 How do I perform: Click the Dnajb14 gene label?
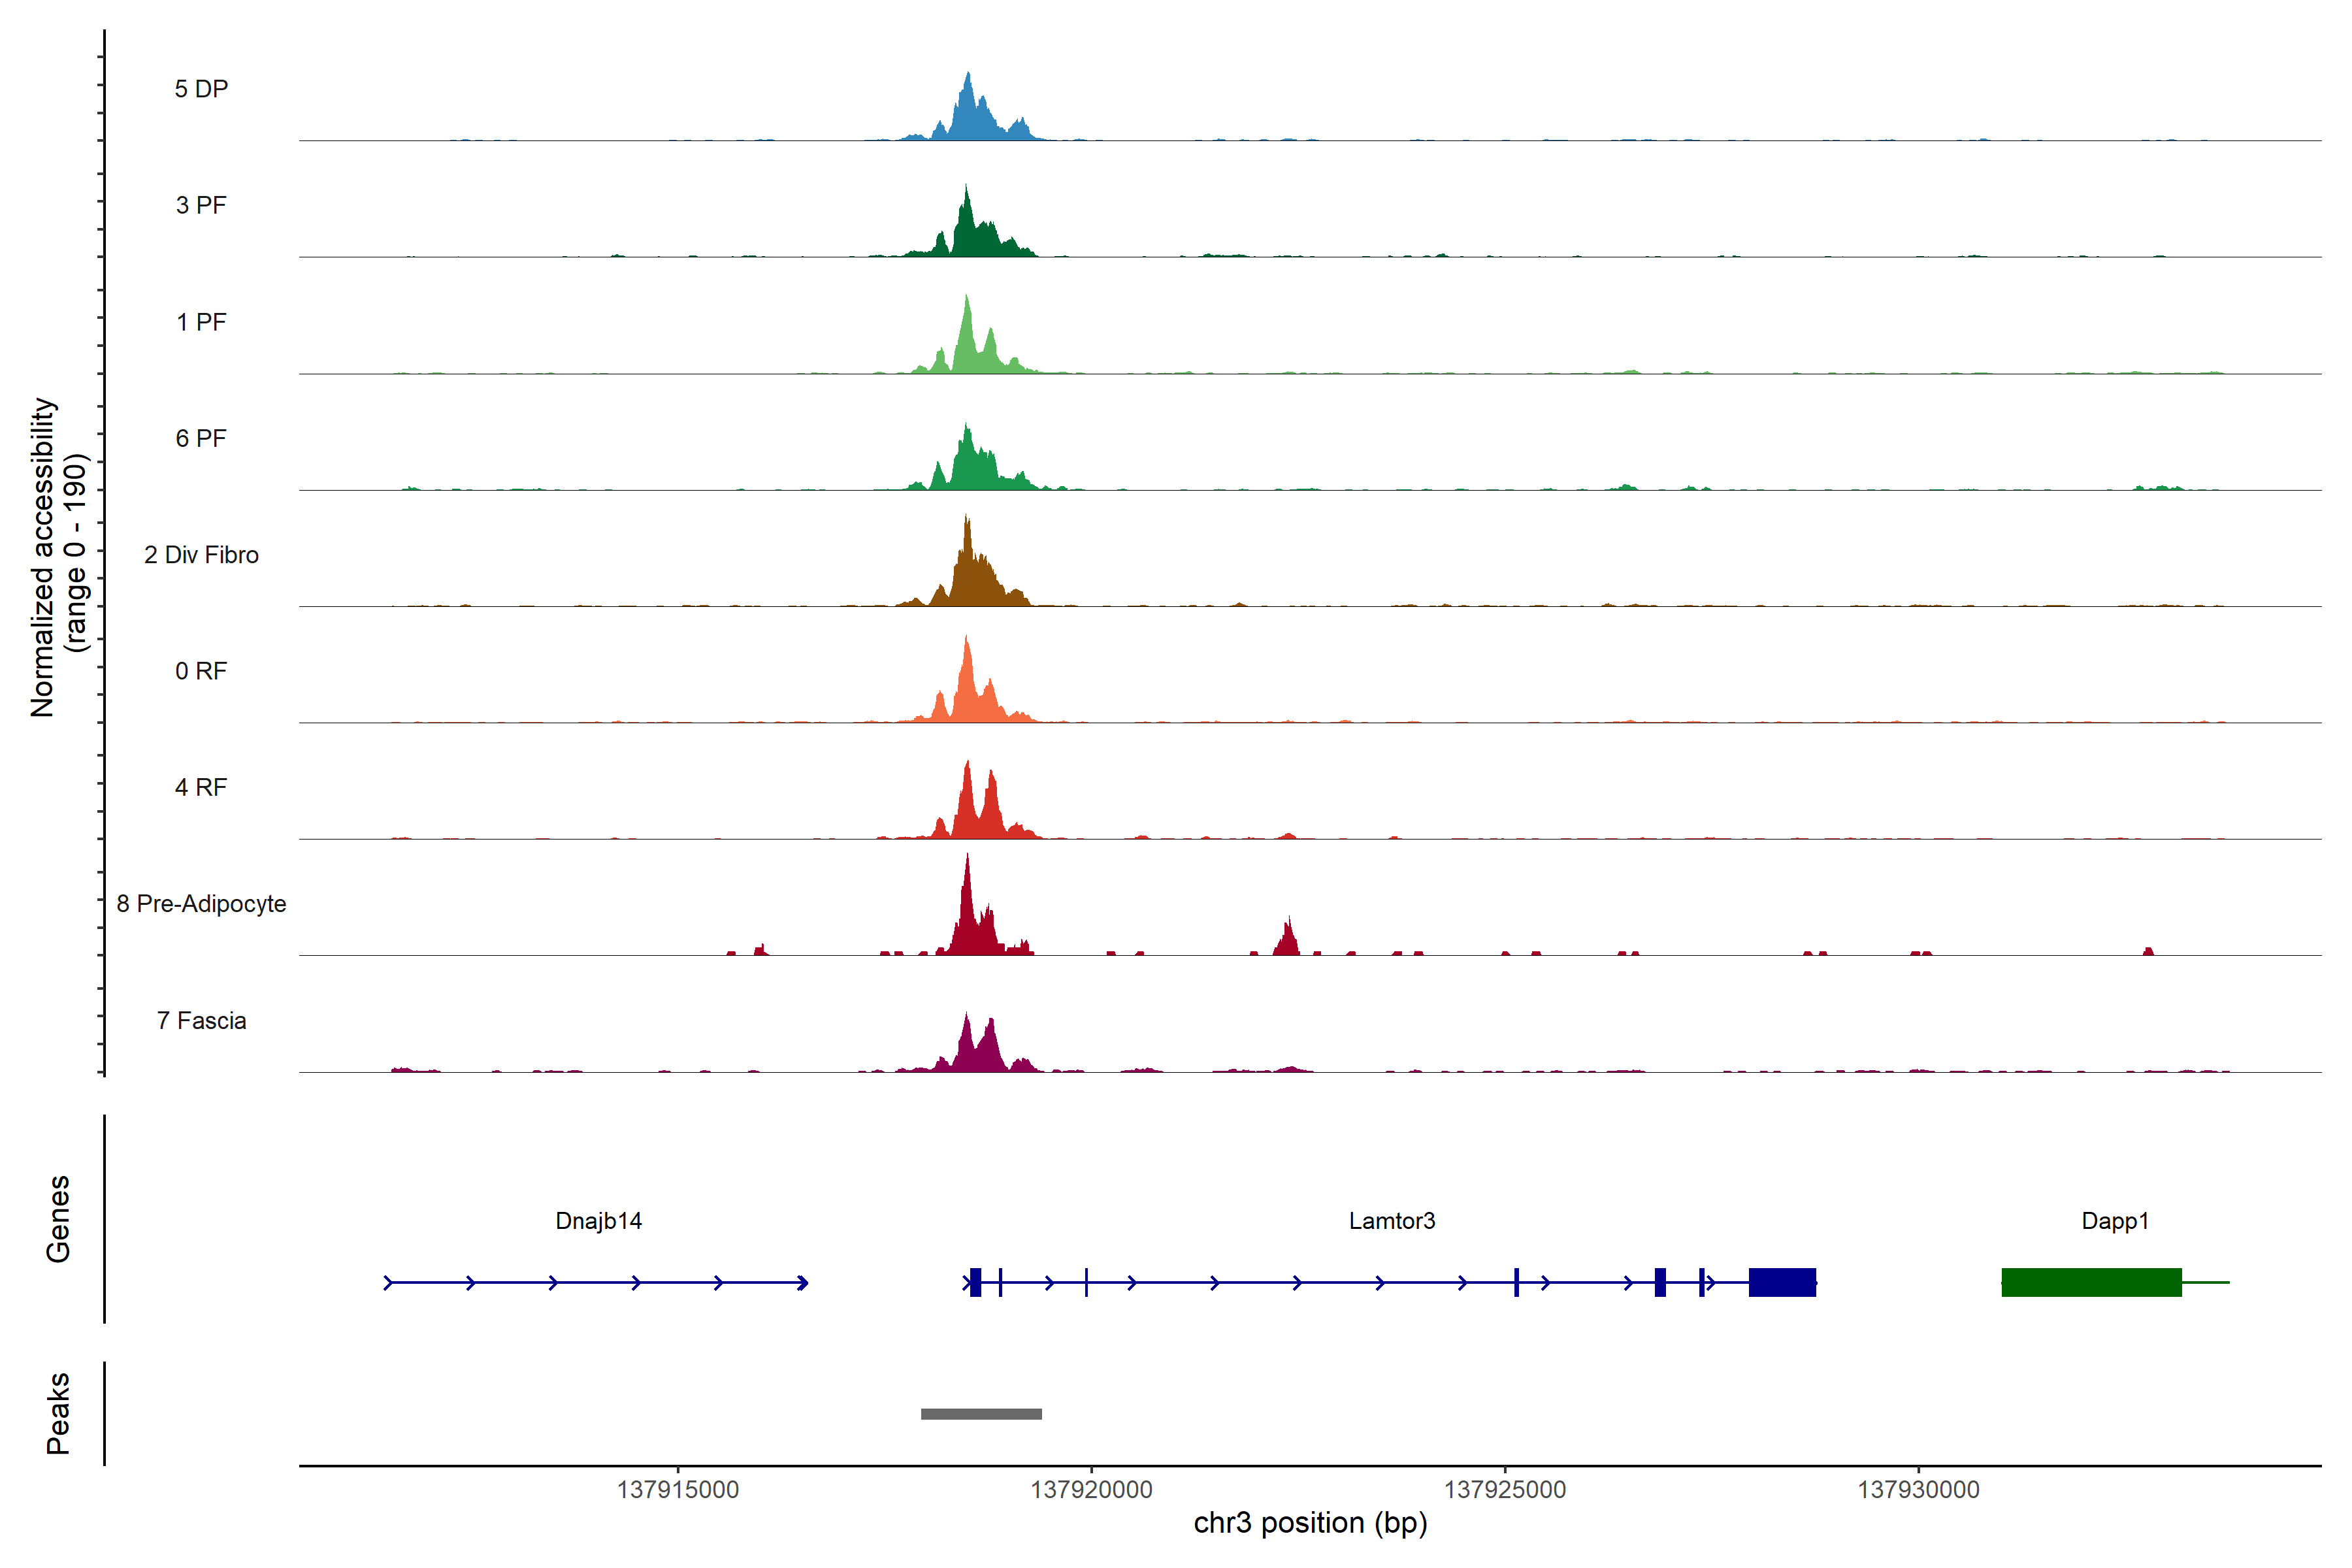coord(598,1220)
